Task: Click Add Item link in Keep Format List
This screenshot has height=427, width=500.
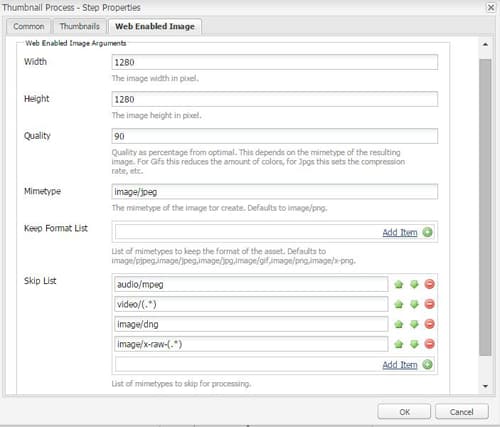Action: click(400, 232)
